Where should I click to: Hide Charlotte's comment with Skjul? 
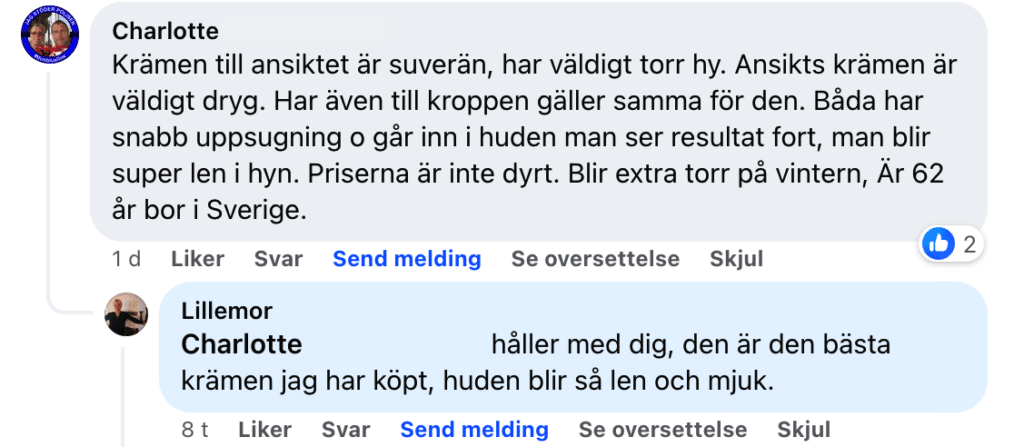[x=736, y=259]
